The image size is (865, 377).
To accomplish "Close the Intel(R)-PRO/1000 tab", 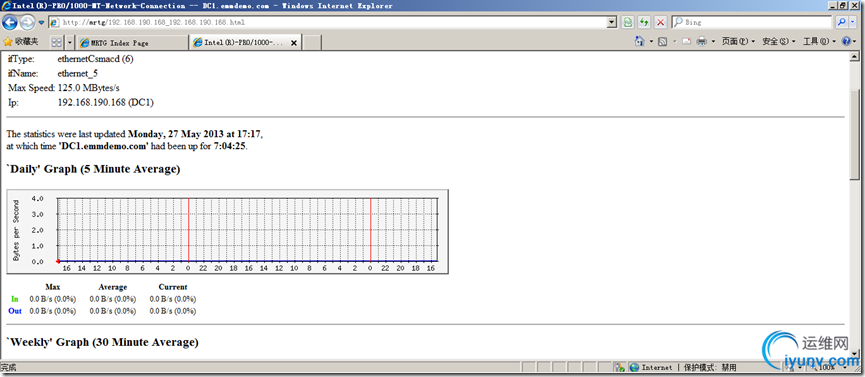I will coord(293,43).
